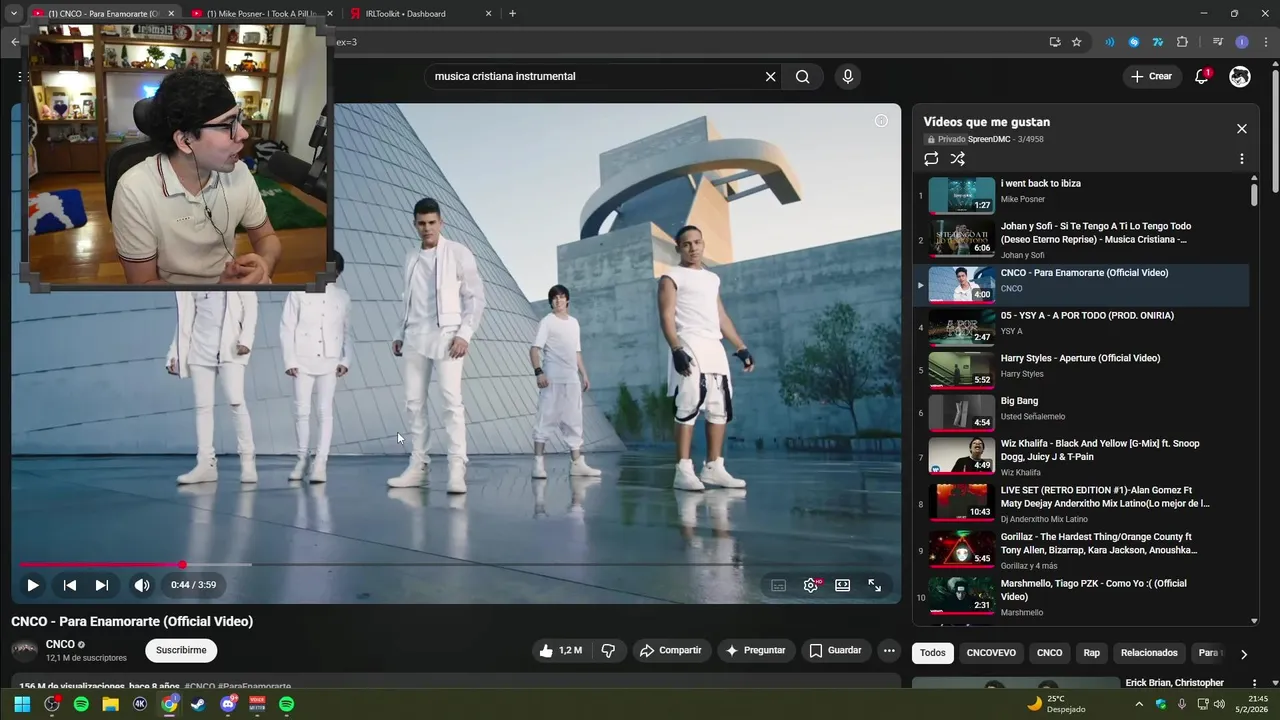Open video player settings gear
Image resolution: width=1280 pixels, height=720 pixels.
(811, 585)
